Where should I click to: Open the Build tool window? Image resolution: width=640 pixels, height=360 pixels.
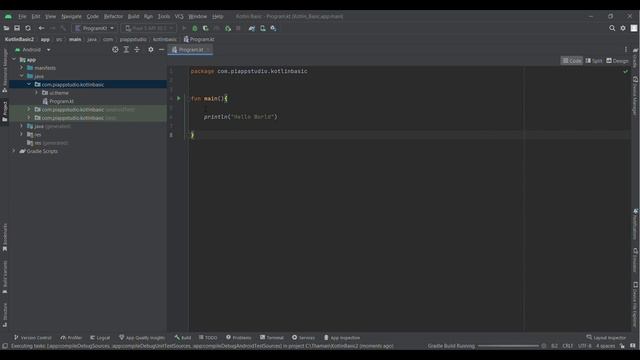point(183,338)
